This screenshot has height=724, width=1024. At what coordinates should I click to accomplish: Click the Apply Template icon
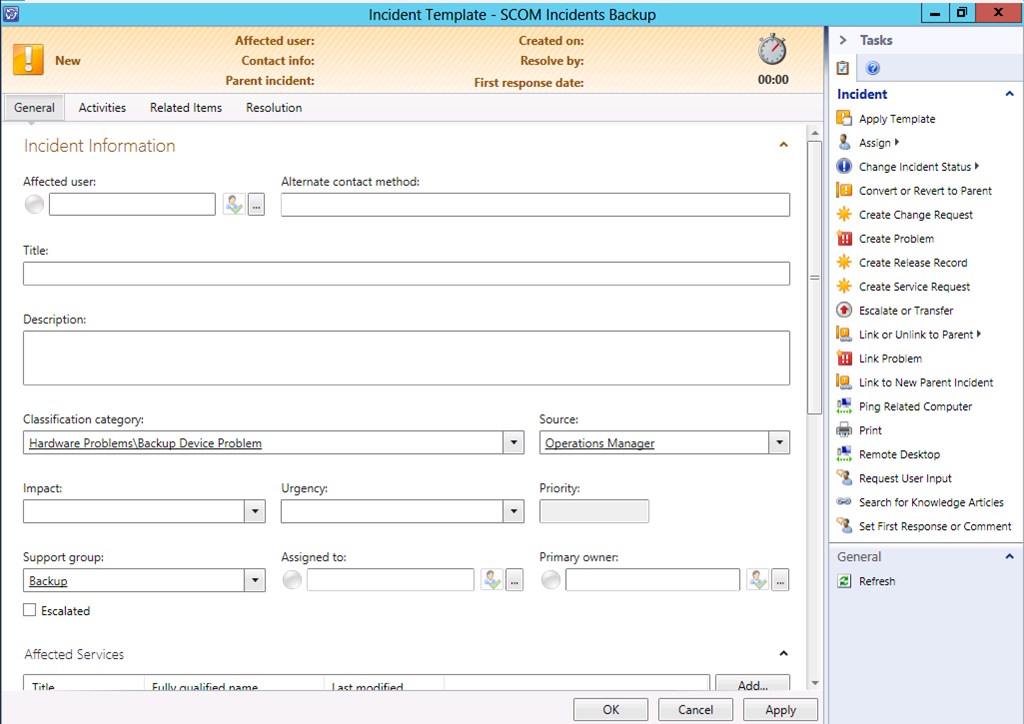844,119
